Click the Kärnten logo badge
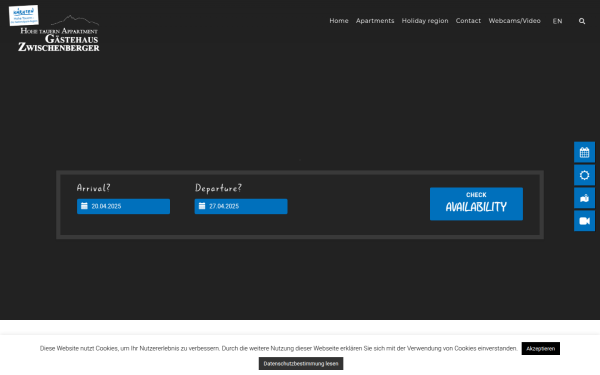 point(24,15)
